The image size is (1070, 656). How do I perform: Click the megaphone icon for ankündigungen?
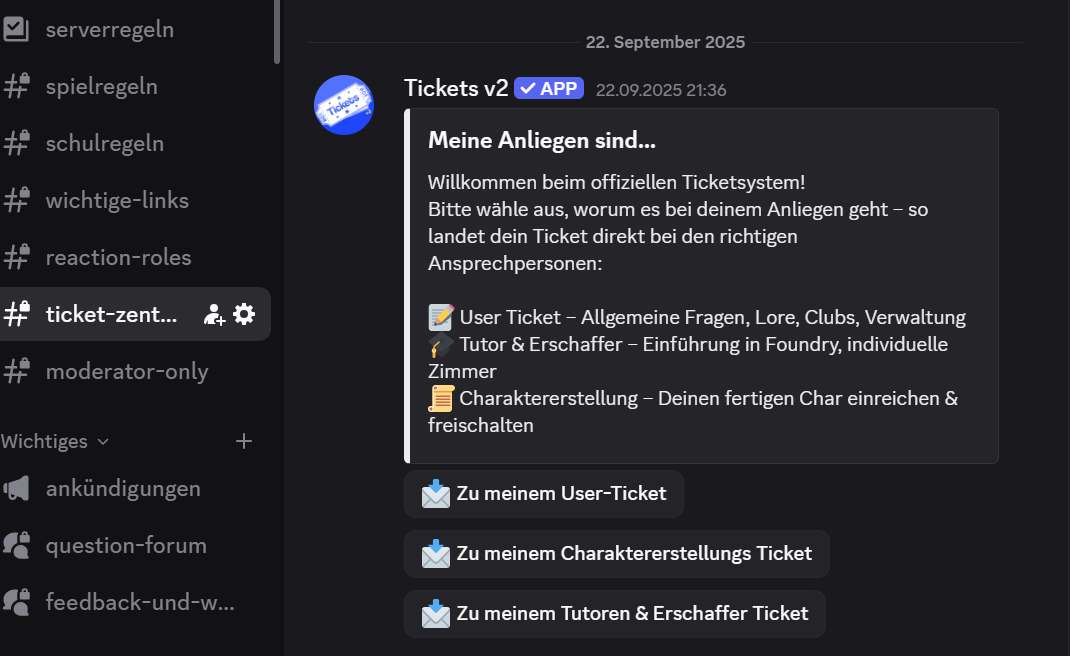[16, 488]
